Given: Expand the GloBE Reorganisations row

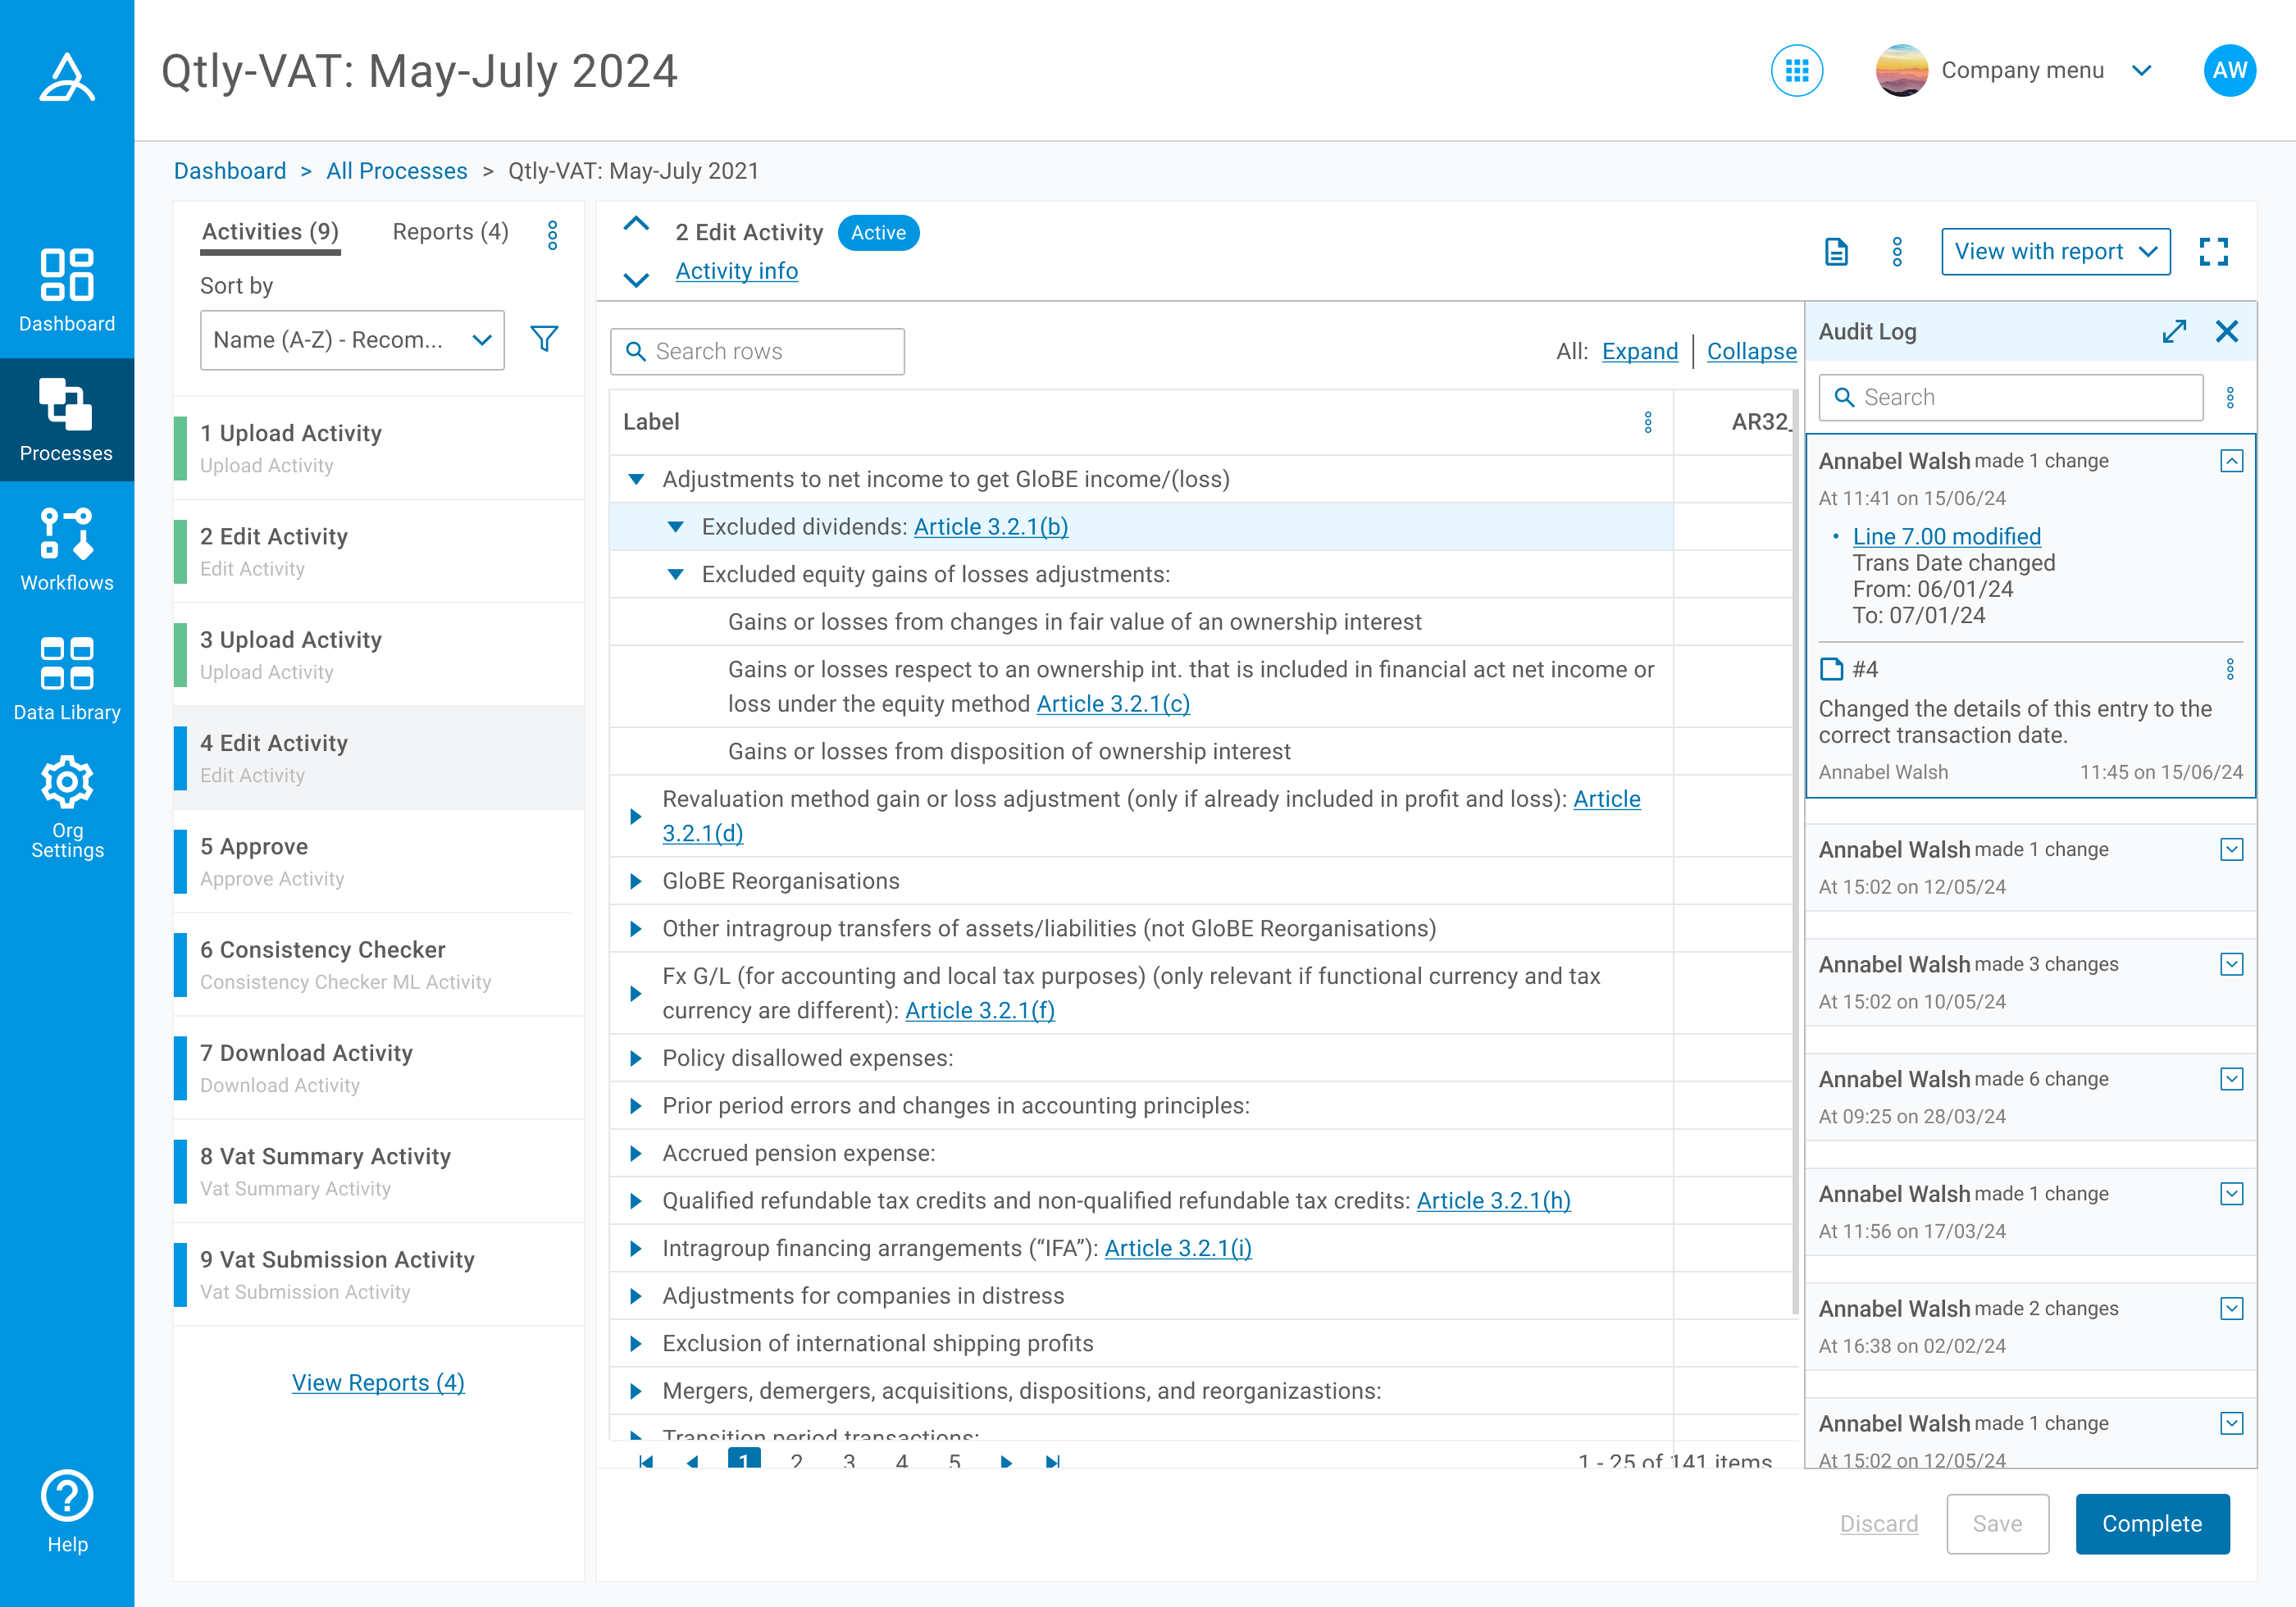Looking at the screenshot, I should tap(636, 881).
